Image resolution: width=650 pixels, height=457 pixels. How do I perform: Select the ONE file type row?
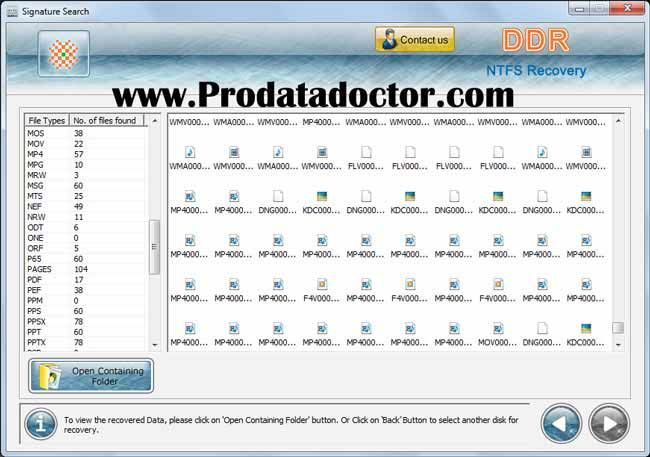86,238
